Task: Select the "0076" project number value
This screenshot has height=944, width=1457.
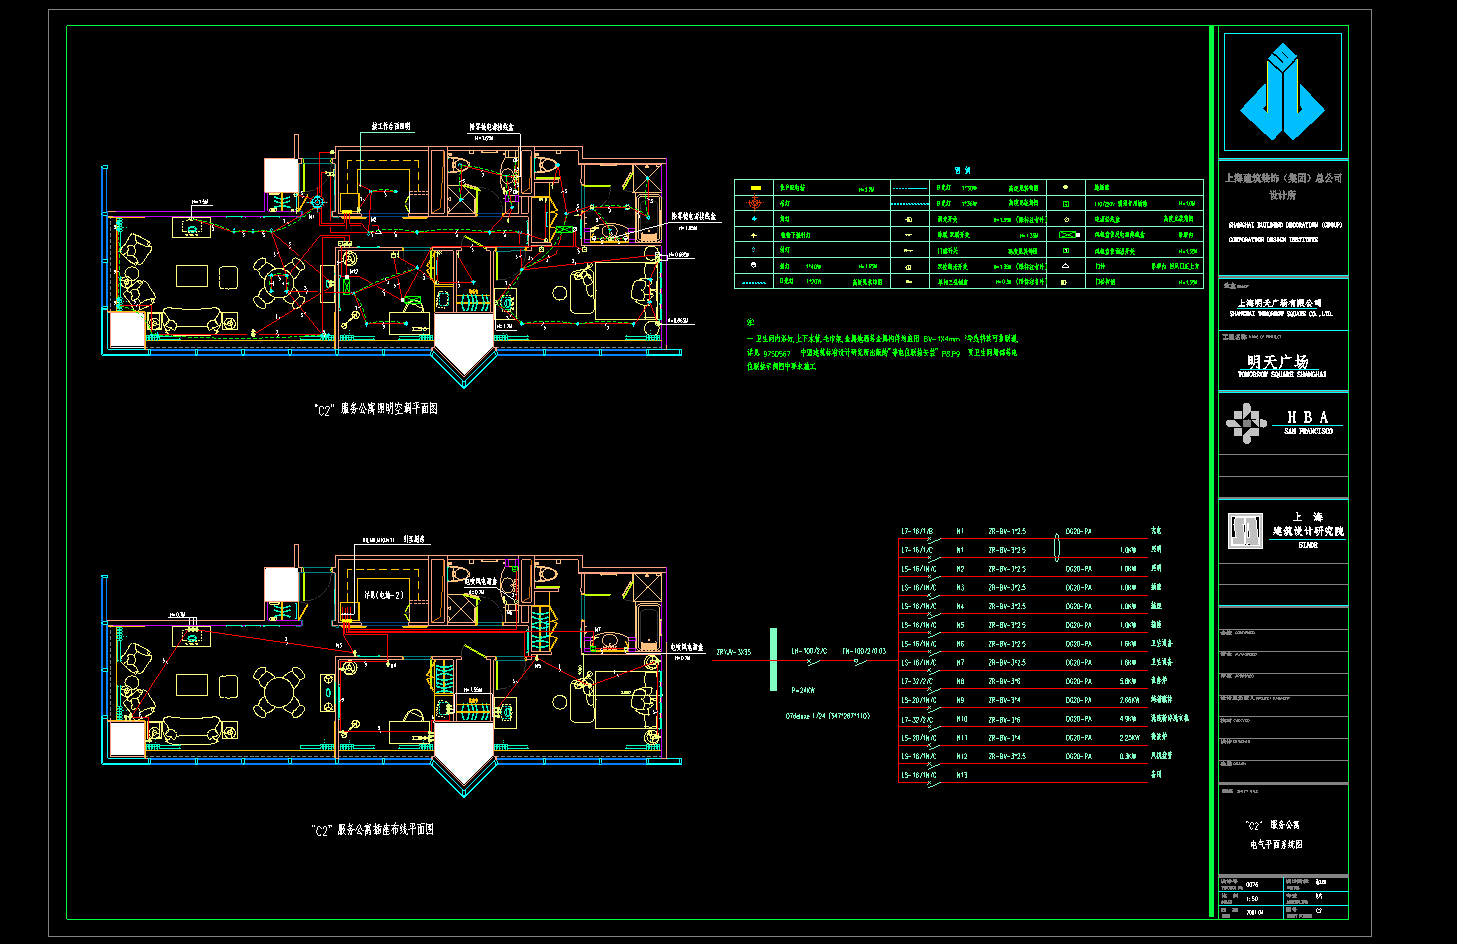Action: (1252, 884)
